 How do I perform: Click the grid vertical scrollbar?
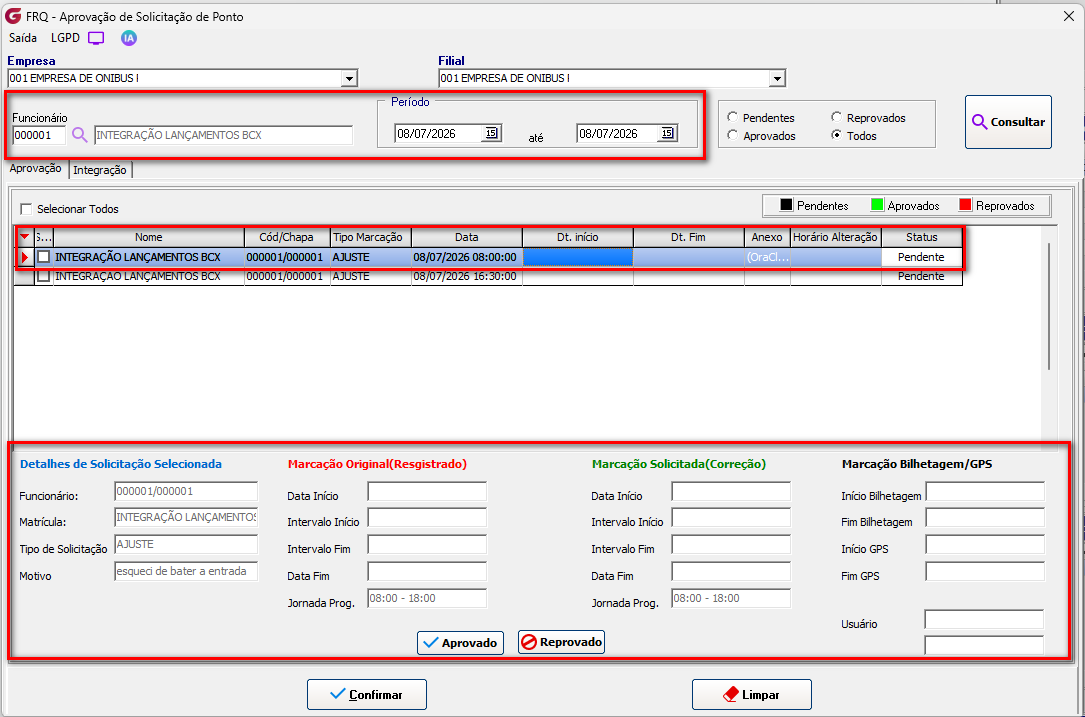(1049, 305)
